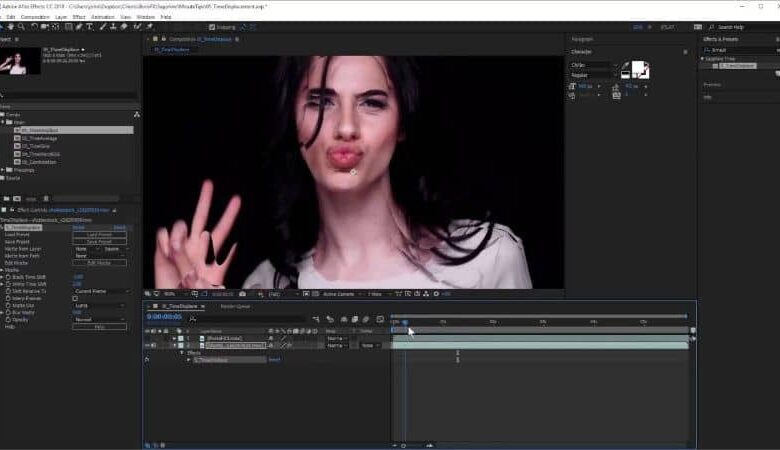
Task: Open the Composition menu
Action: (x=35, y=17)
